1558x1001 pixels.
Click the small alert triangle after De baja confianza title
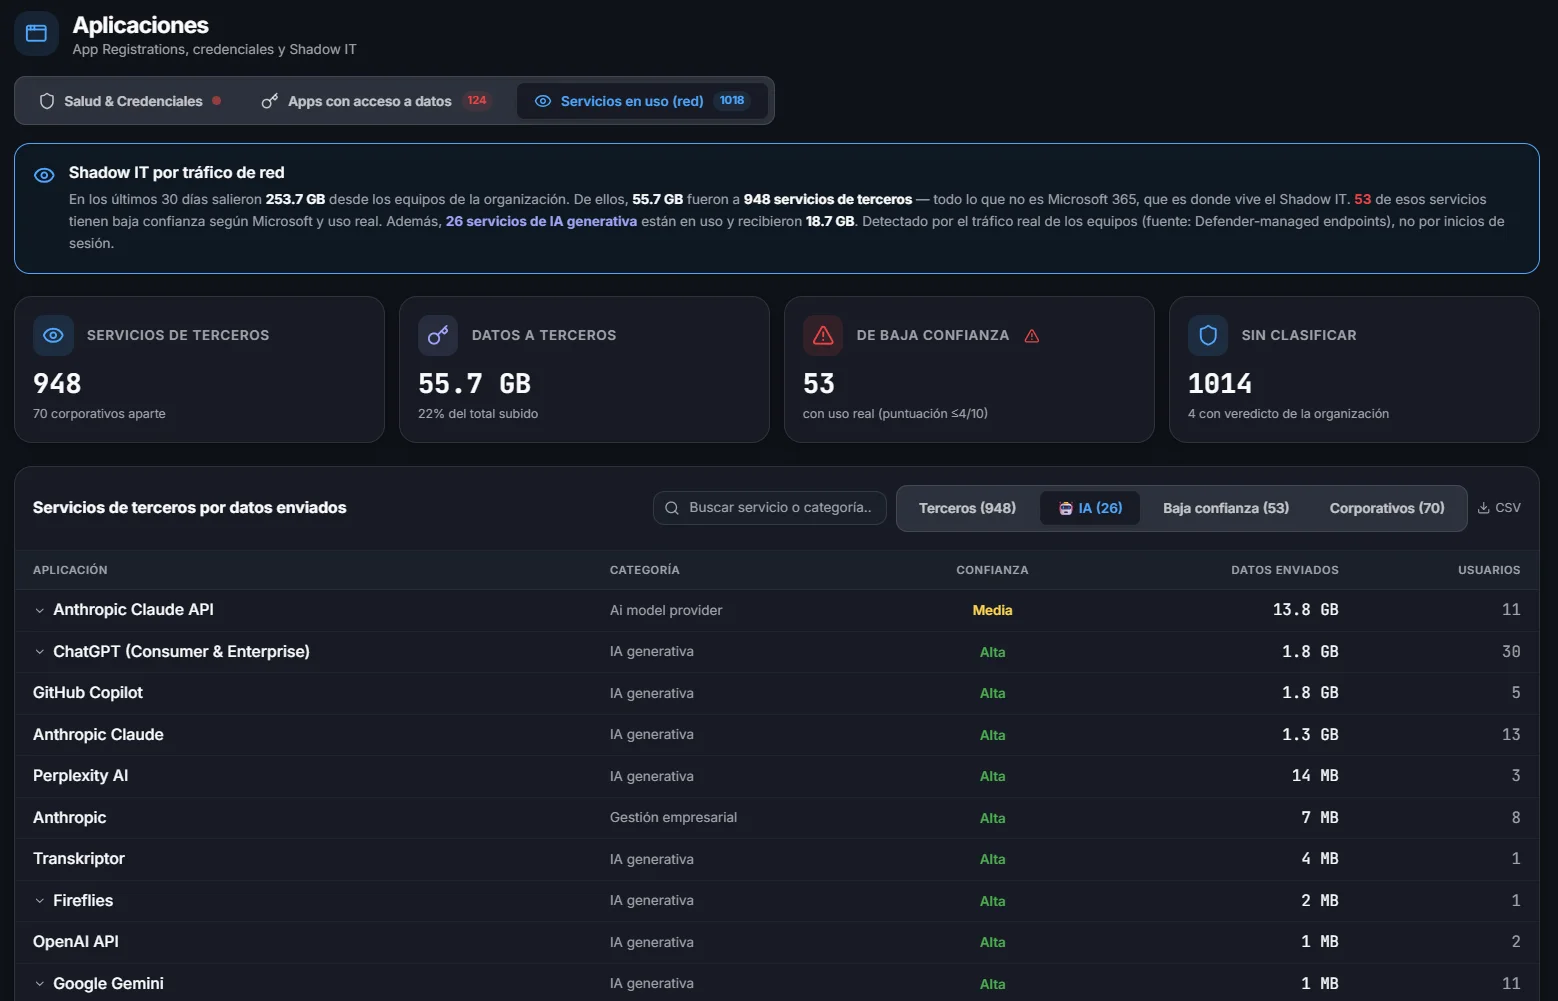tap(1032, 336)
